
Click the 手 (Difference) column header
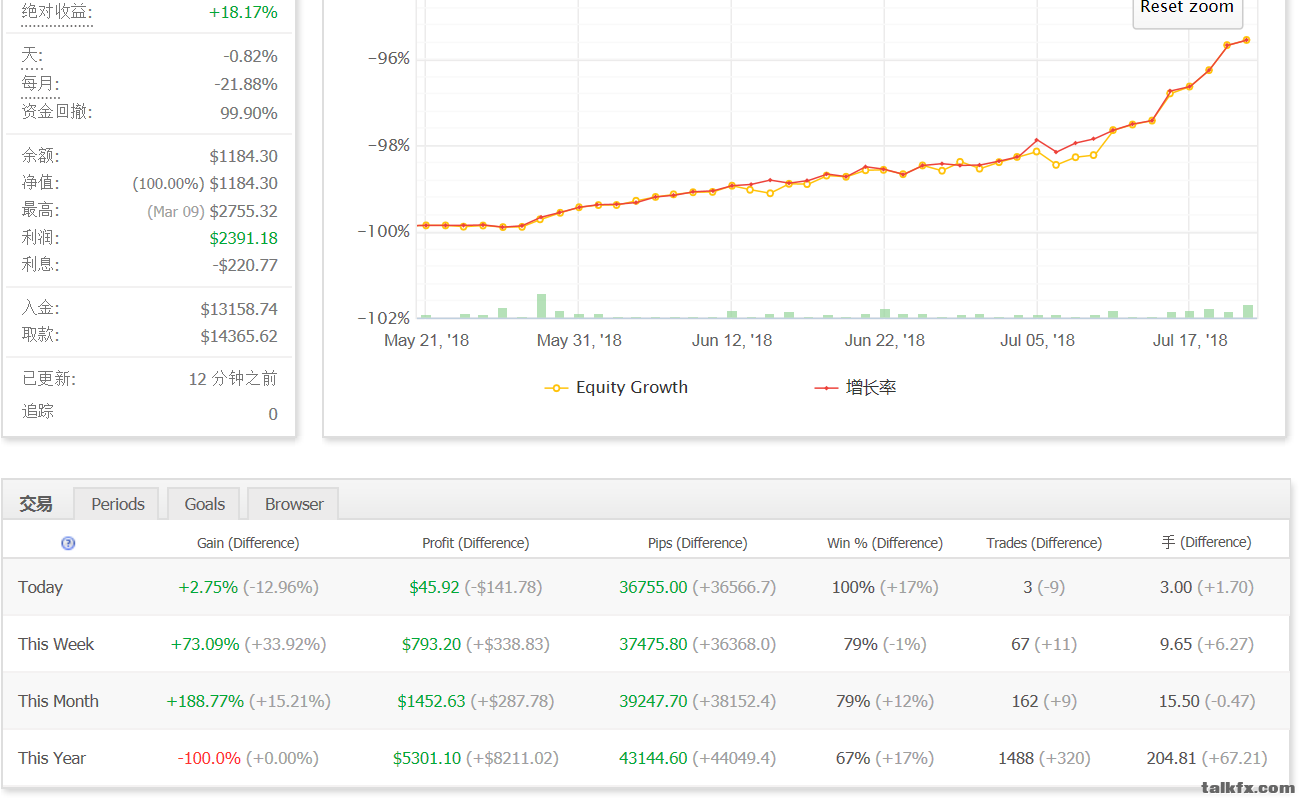click(x=1206, y=543)
